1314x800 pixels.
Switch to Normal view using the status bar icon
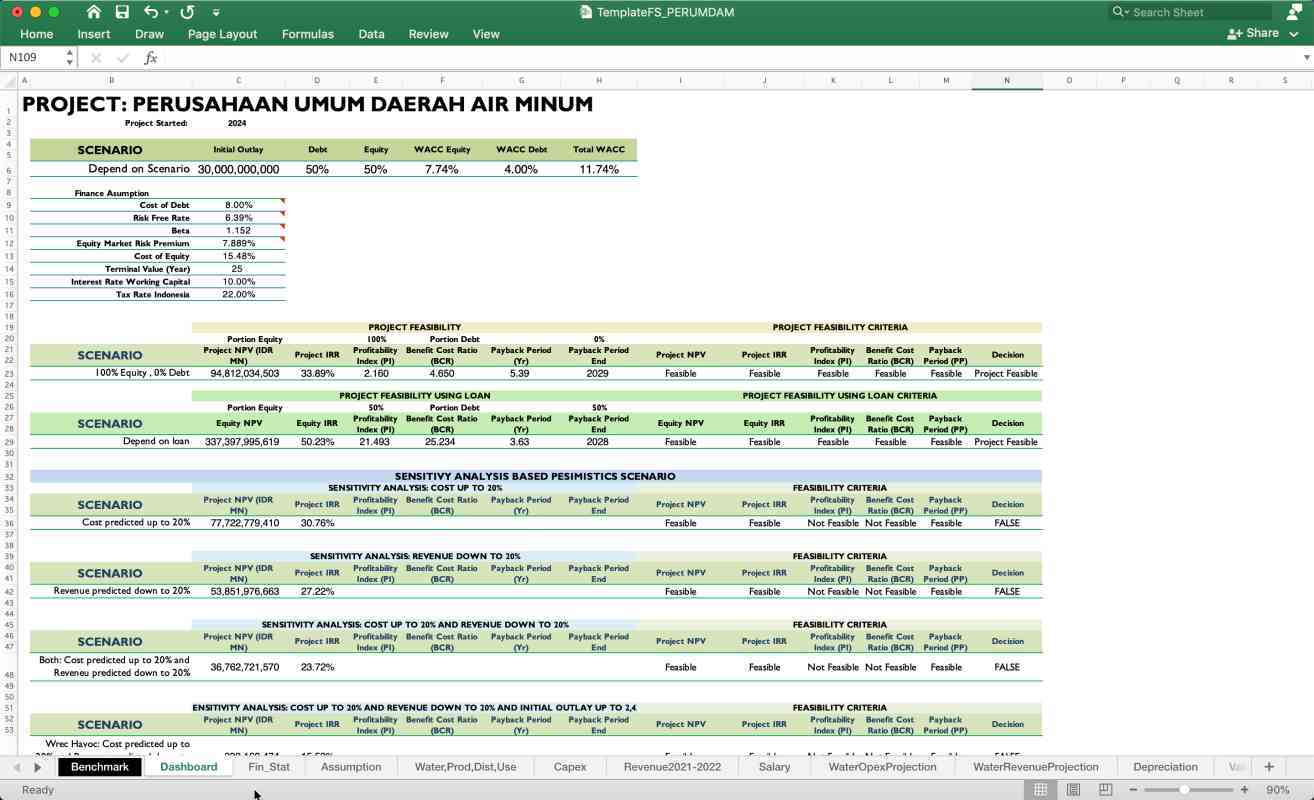point(1040,789)
